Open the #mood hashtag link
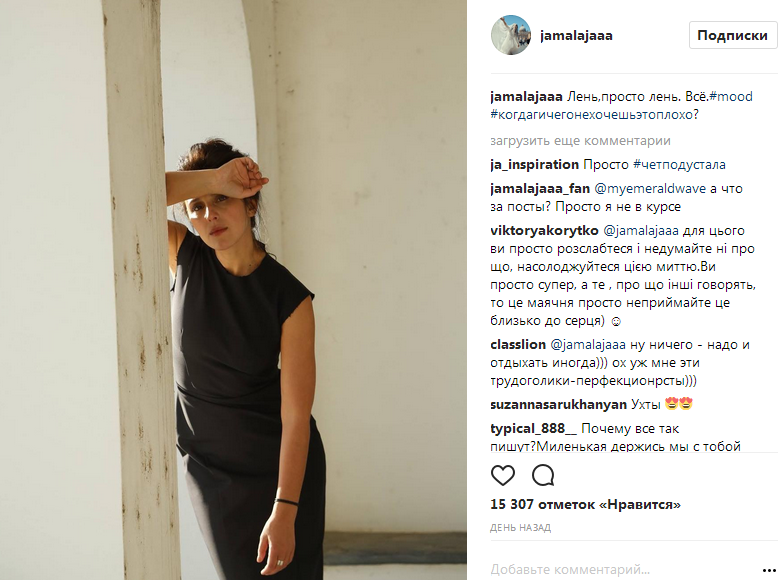Image resolution: width=780 pixels, height=580 pixels. pos(731,97)
